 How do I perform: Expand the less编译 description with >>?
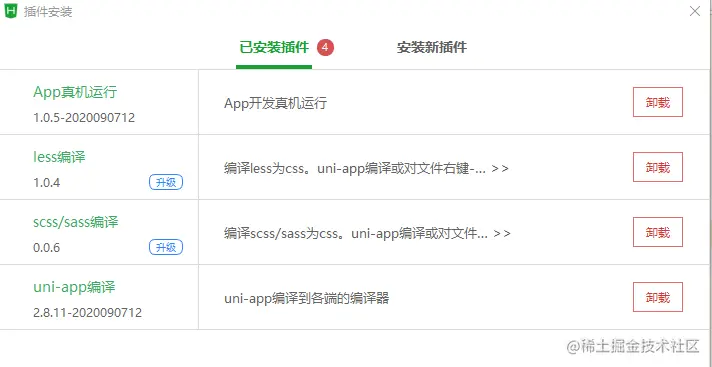tap(500, 169)
